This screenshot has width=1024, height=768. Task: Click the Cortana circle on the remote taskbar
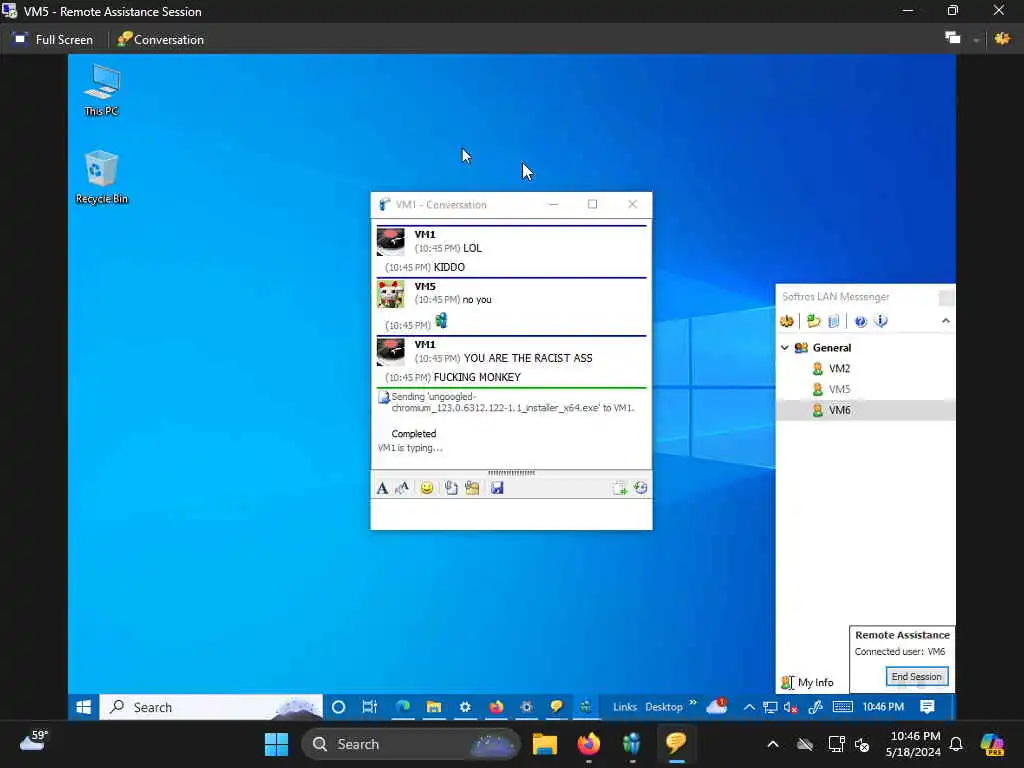(x=338, y=707)
